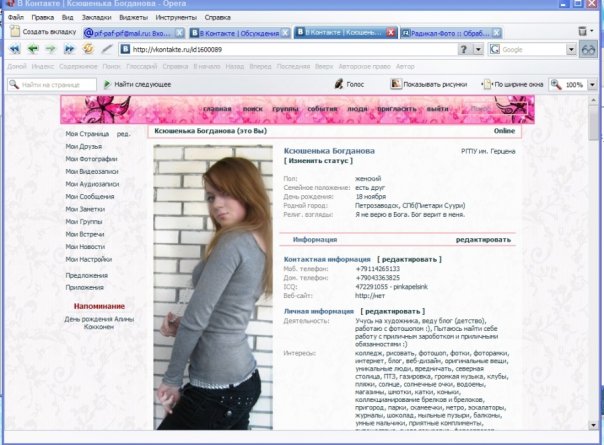The width and height of the screenshot is (604, 445).
Task: Open the 100% zoom level dropdown
Action: pyautogui.click(x=592, y=84)
